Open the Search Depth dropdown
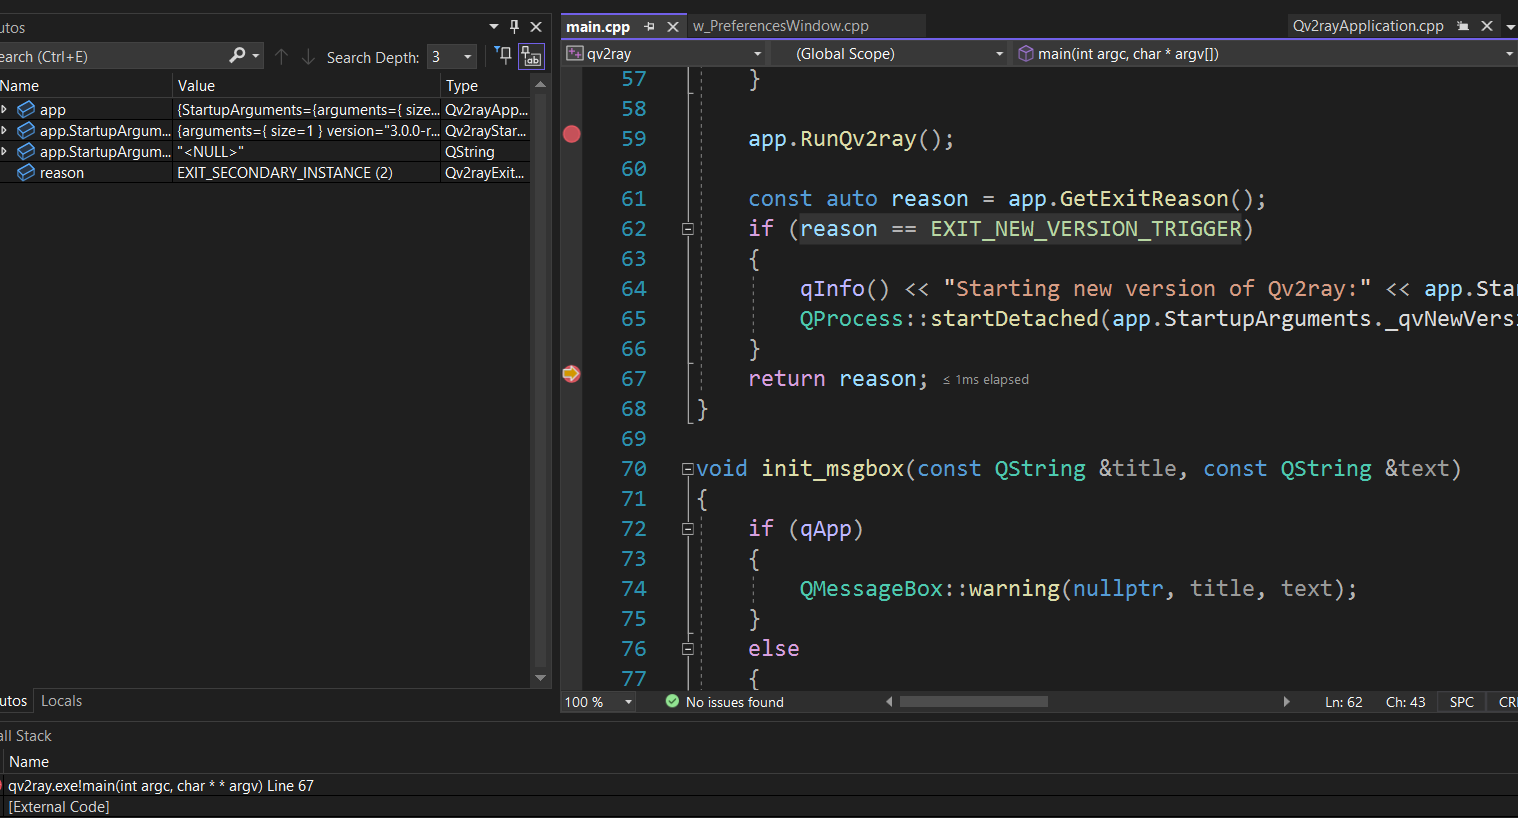 point(467,57)
